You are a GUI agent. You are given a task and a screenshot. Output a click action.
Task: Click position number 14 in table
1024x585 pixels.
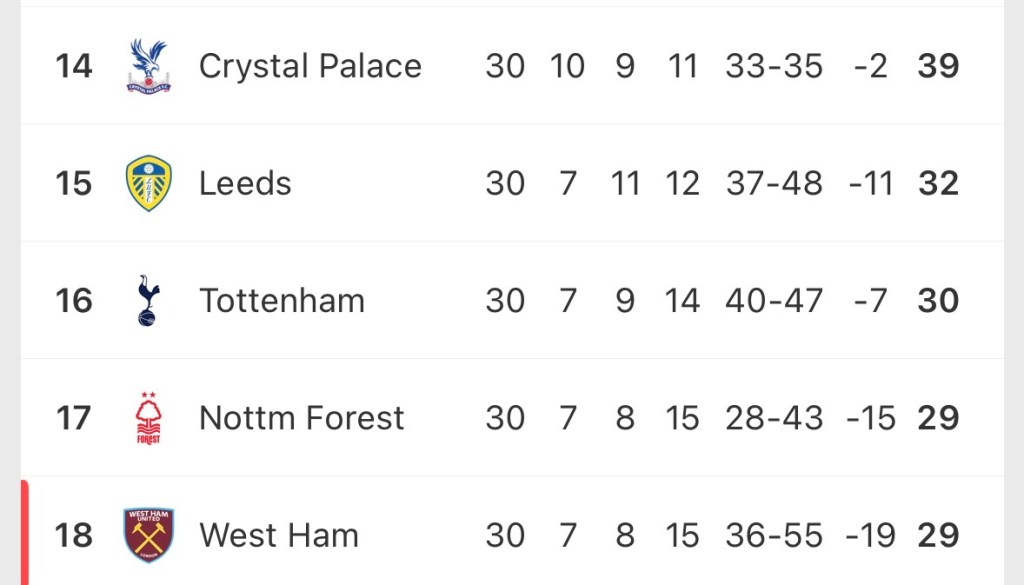coord(74,66)
